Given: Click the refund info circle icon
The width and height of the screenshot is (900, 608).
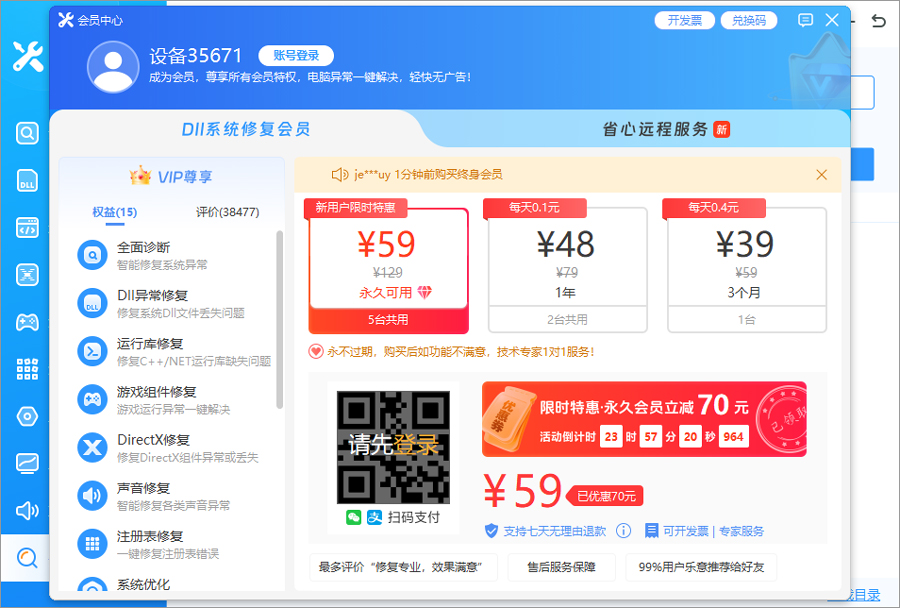Looking at the screenshot, I should pyautogui.click(x=623, y=530).
